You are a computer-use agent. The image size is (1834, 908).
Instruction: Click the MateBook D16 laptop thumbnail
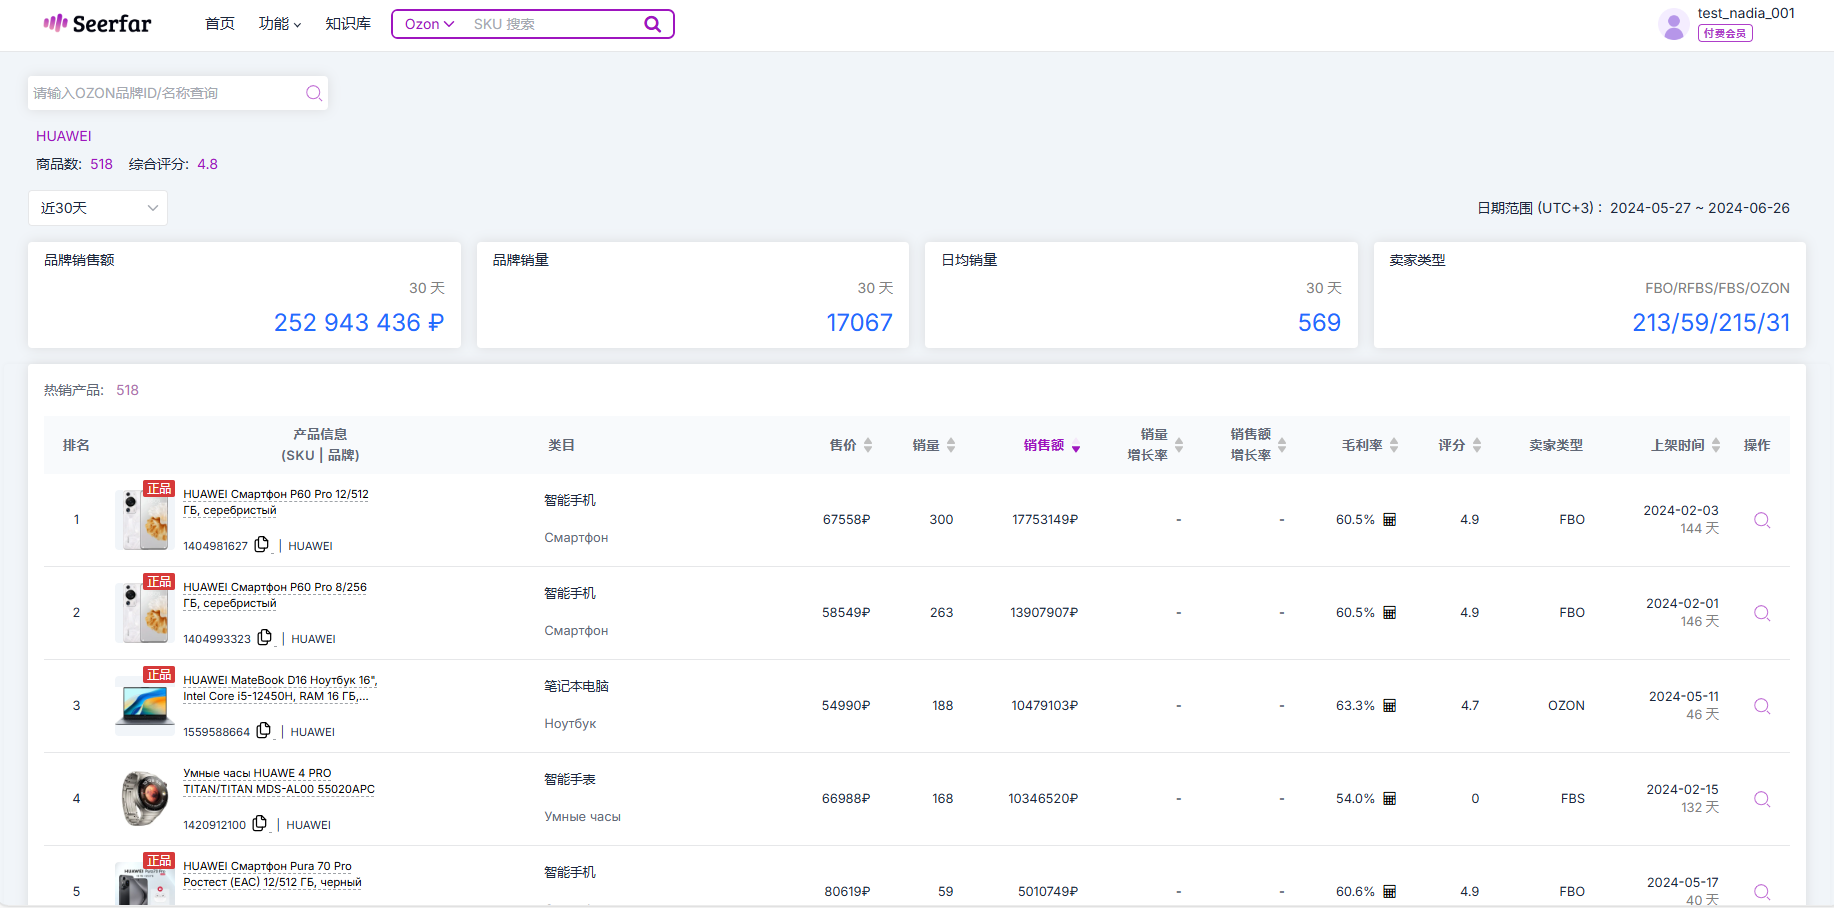(x=145, y=705)
